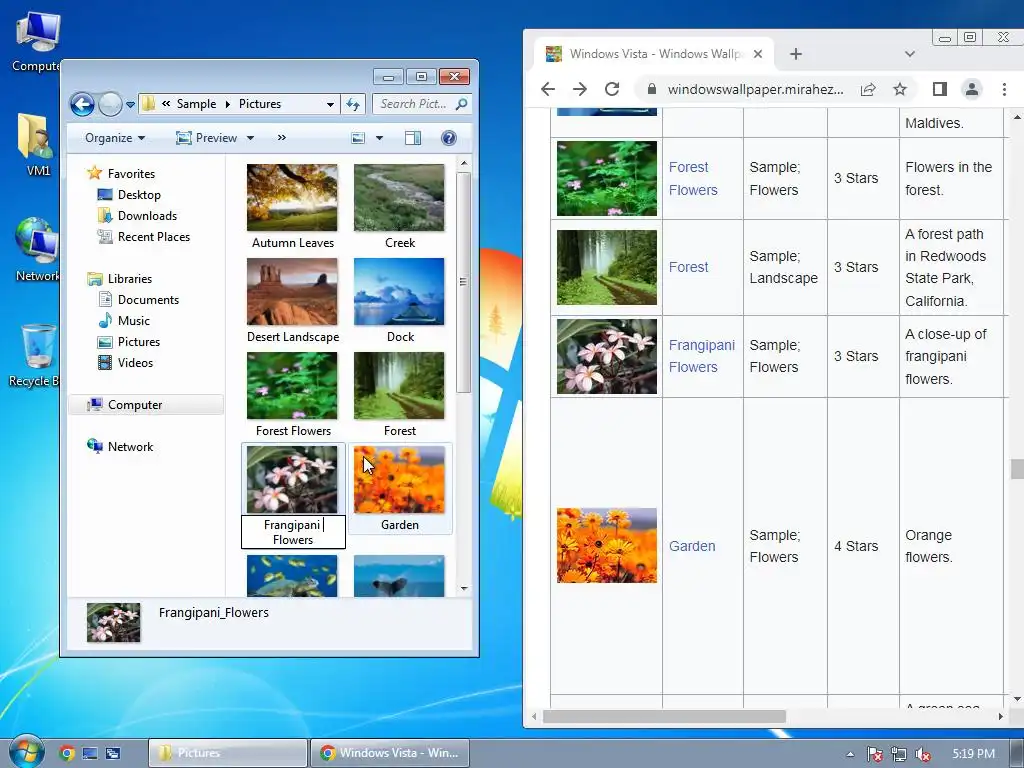Click the Garden image in the web table
Viewport: 1024px width, 768px height.
607,545
